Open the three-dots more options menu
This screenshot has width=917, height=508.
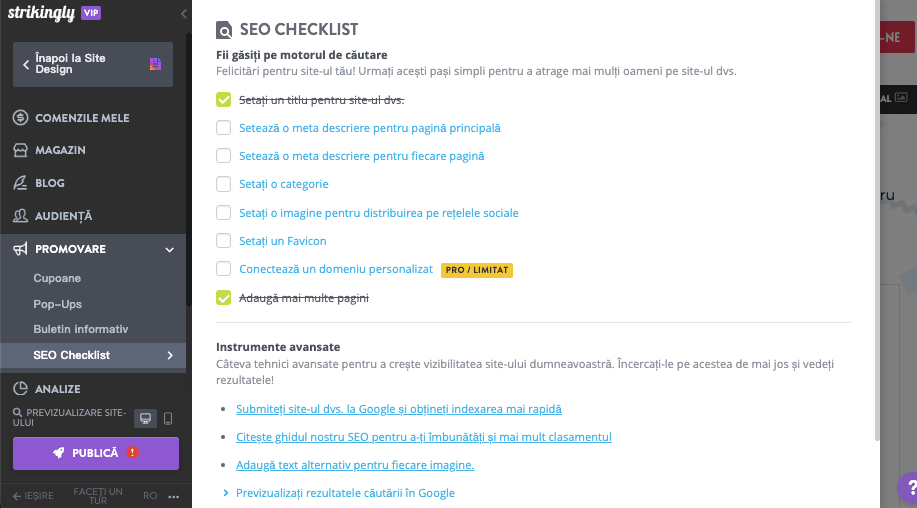[174, 496]
